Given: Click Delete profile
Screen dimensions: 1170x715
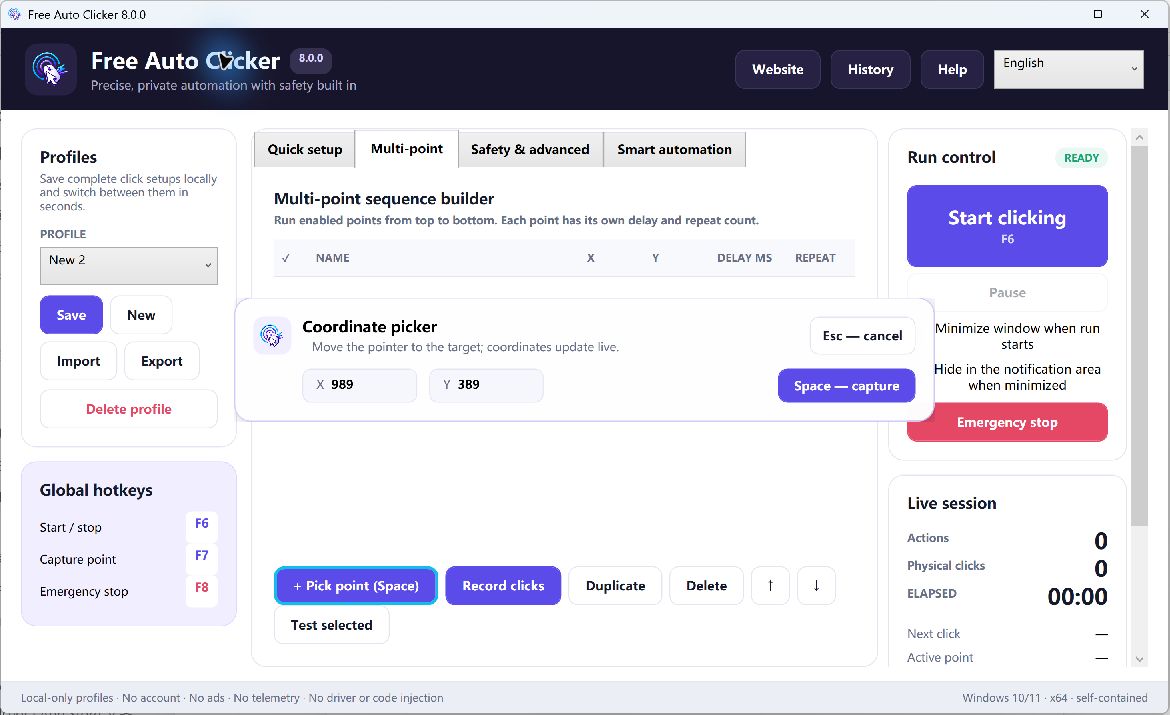Looking at the screenshot, I should 129,409.
